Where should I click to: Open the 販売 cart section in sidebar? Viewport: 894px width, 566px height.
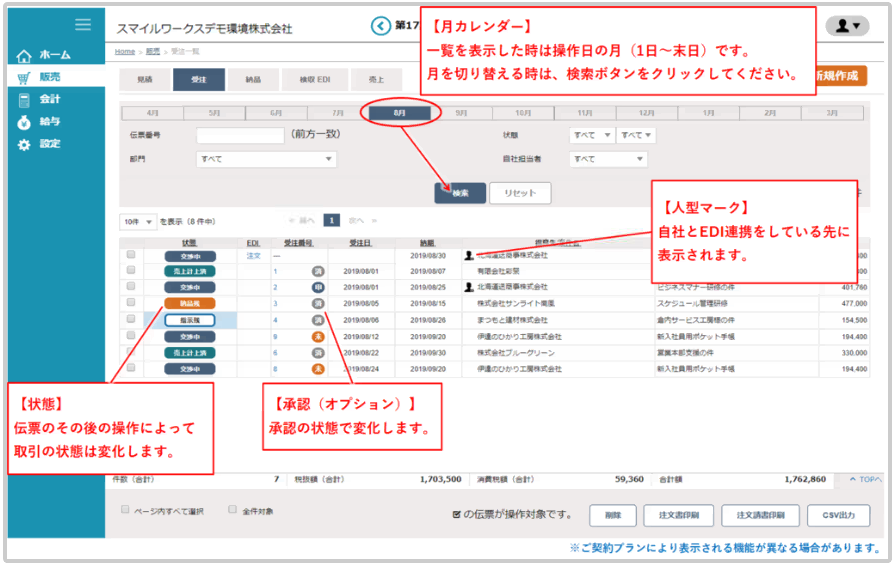pyautogui.click(x=45, y=77)
